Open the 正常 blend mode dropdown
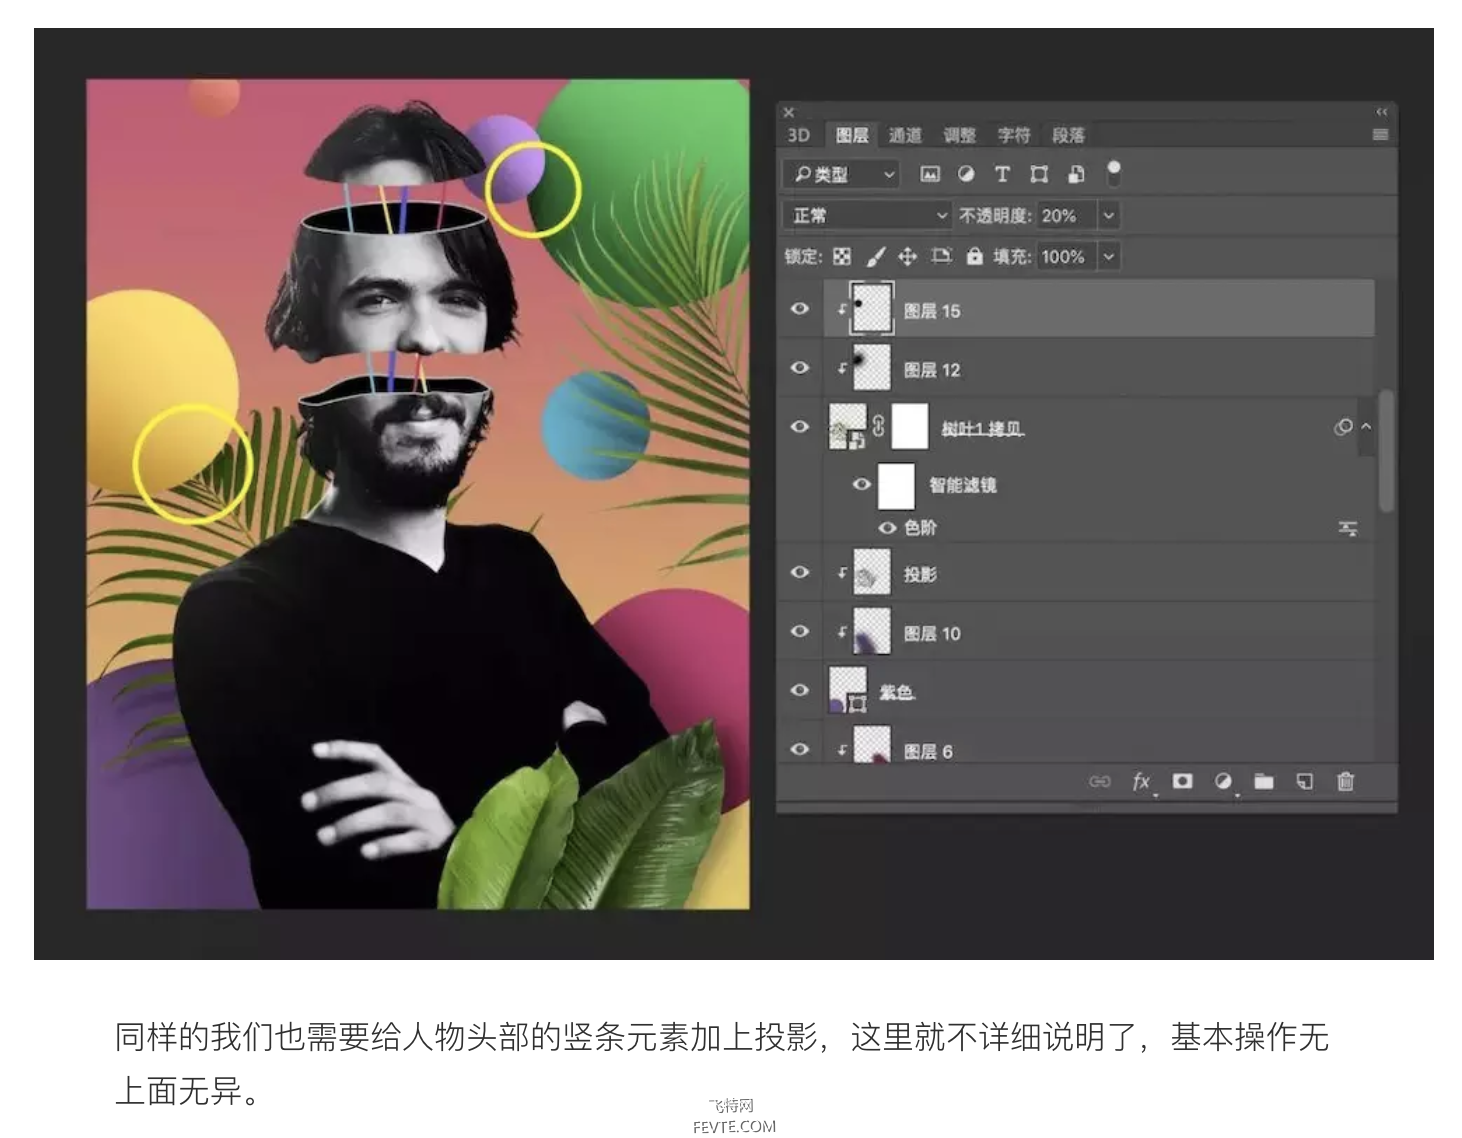This screenshot has width=1462, height=1138. tap(866, 215)
